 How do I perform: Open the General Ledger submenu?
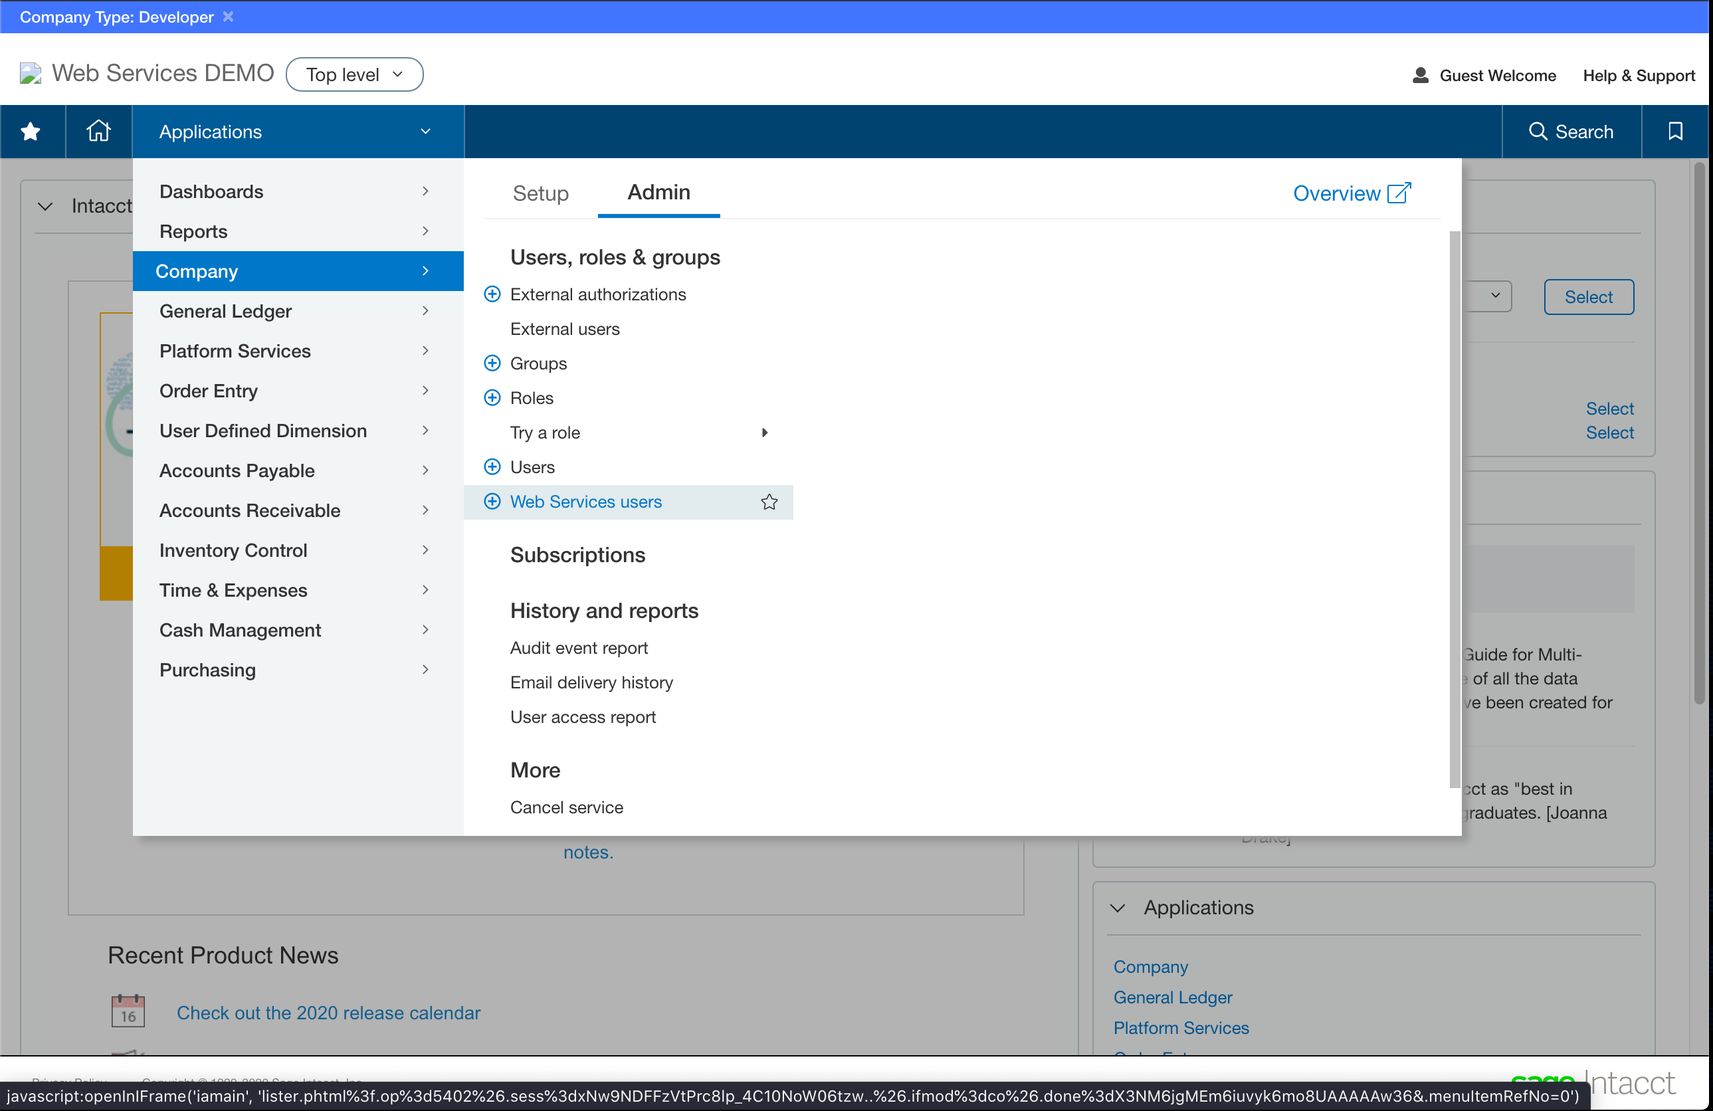pyautogui.click(x=298, y=311)
